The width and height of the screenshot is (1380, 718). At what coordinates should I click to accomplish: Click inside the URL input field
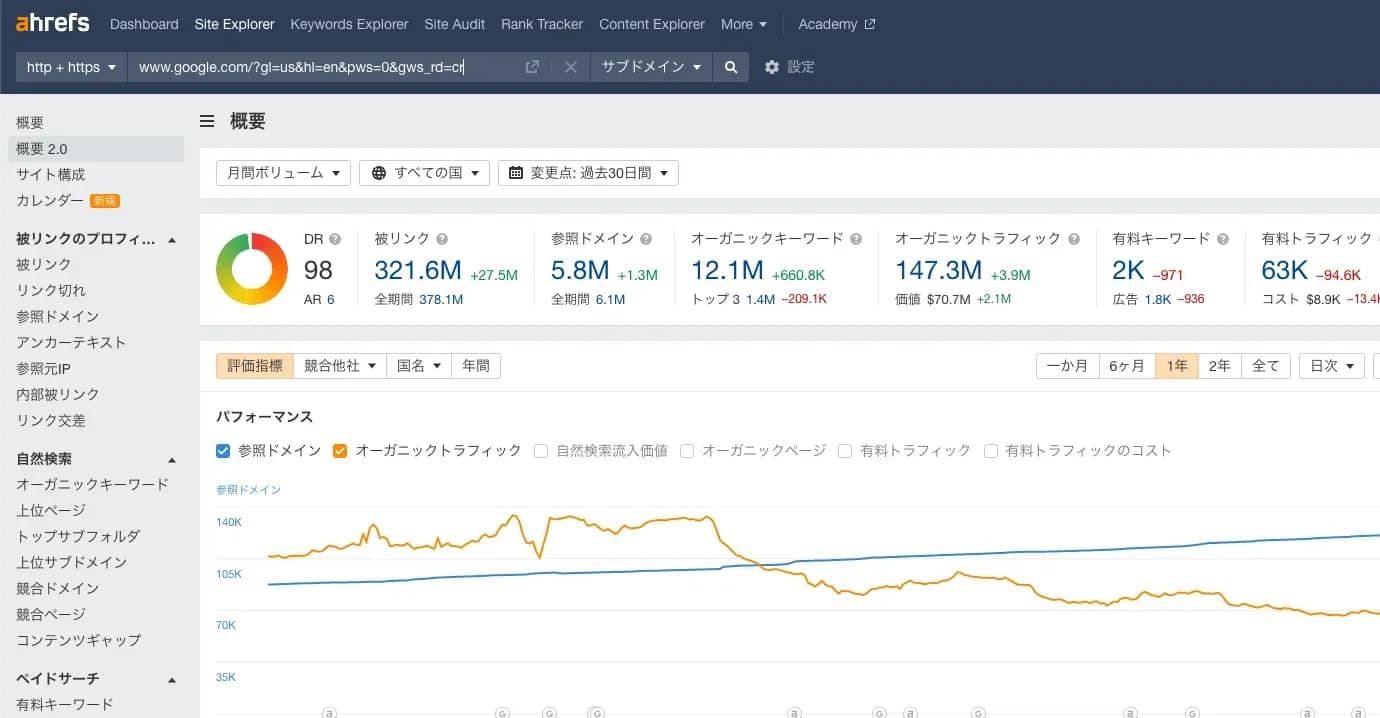coord(320,67)
